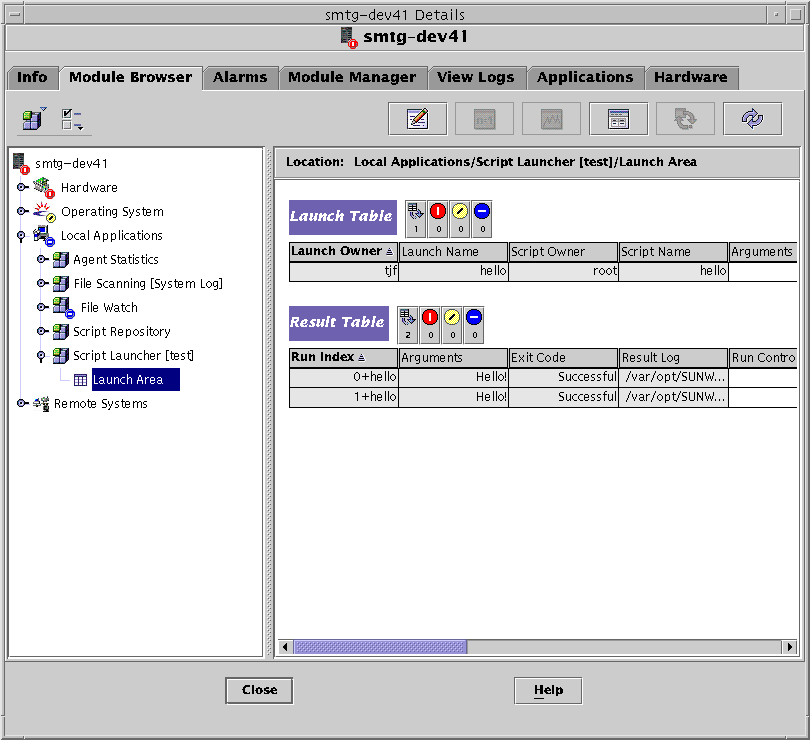810x740 pixels.
Task: Click the File Scanning module icon
Action: click(60, 283)
